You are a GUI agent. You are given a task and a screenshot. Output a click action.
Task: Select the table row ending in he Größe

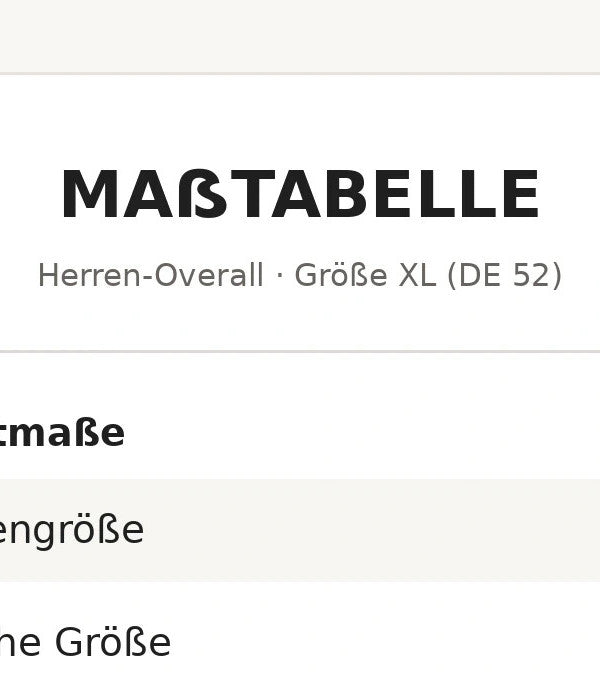point(300,629)
